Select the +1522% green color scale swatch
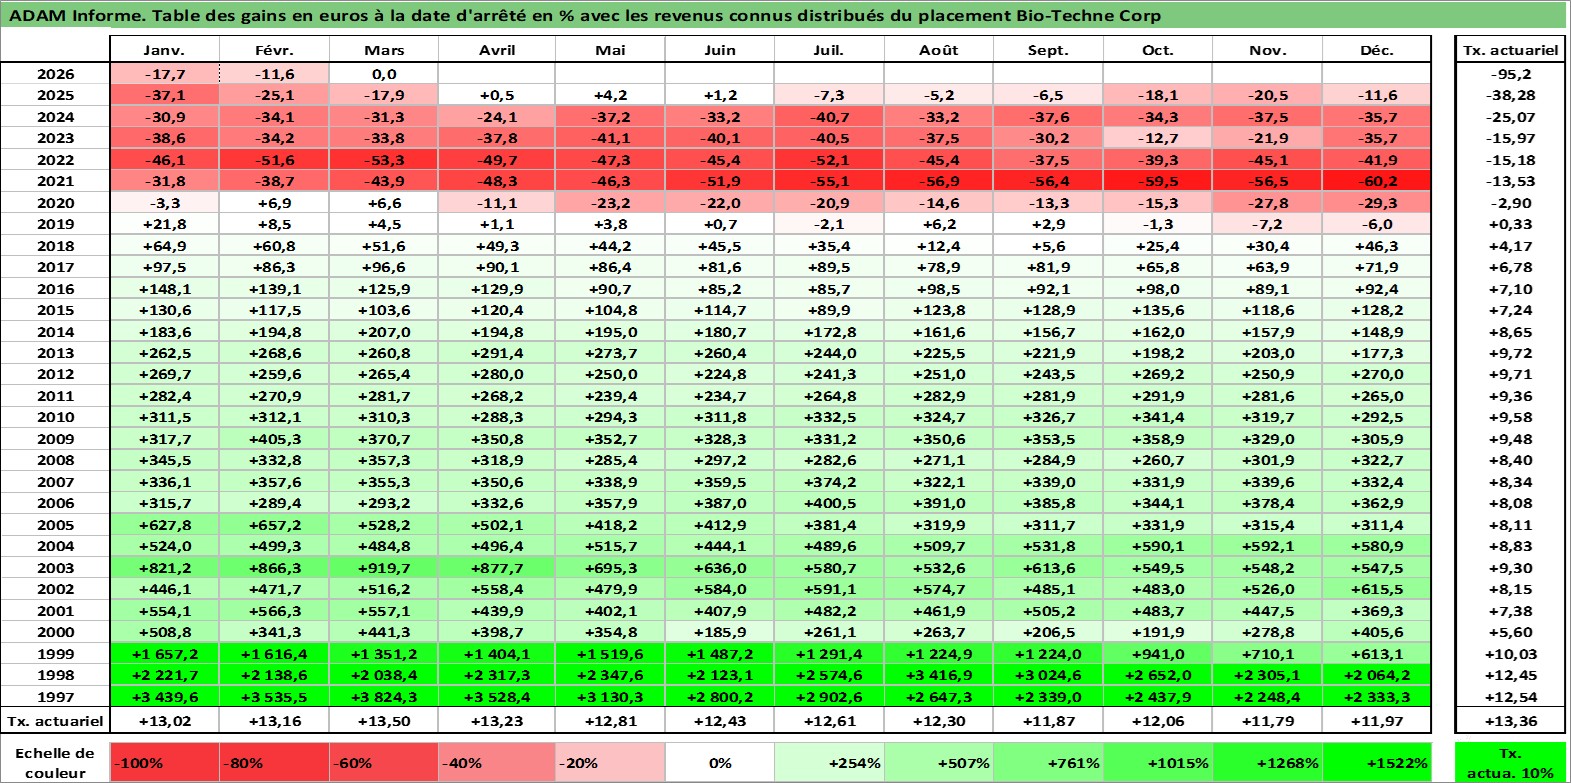1571x783 pixels. click(1377, 762)
